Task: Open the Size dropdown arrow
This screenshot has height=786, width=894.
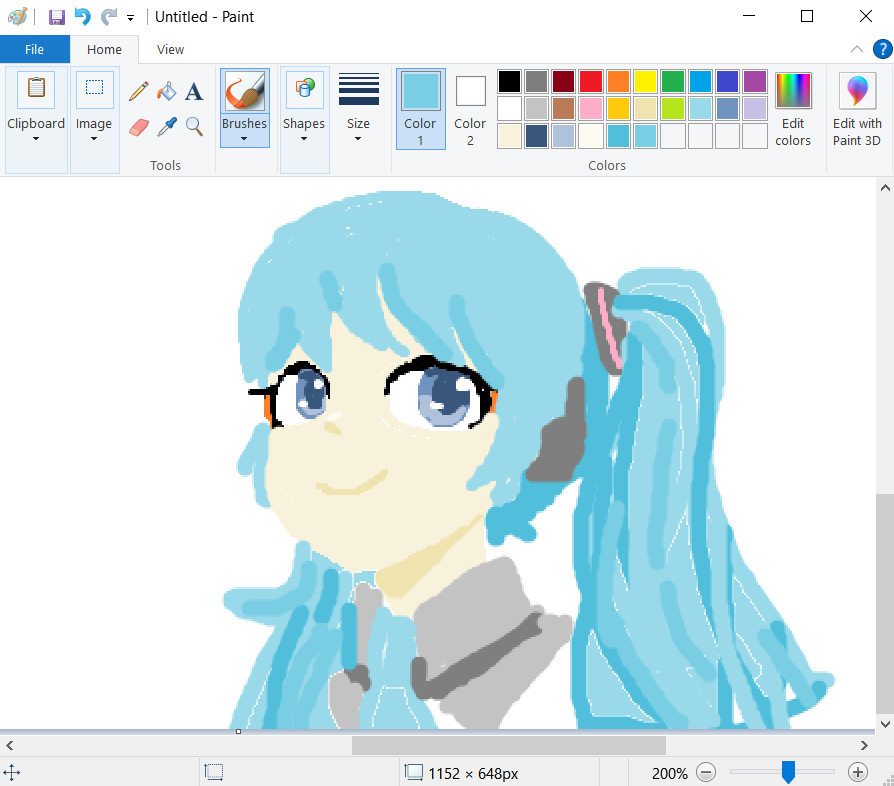Action: point(358,139)
